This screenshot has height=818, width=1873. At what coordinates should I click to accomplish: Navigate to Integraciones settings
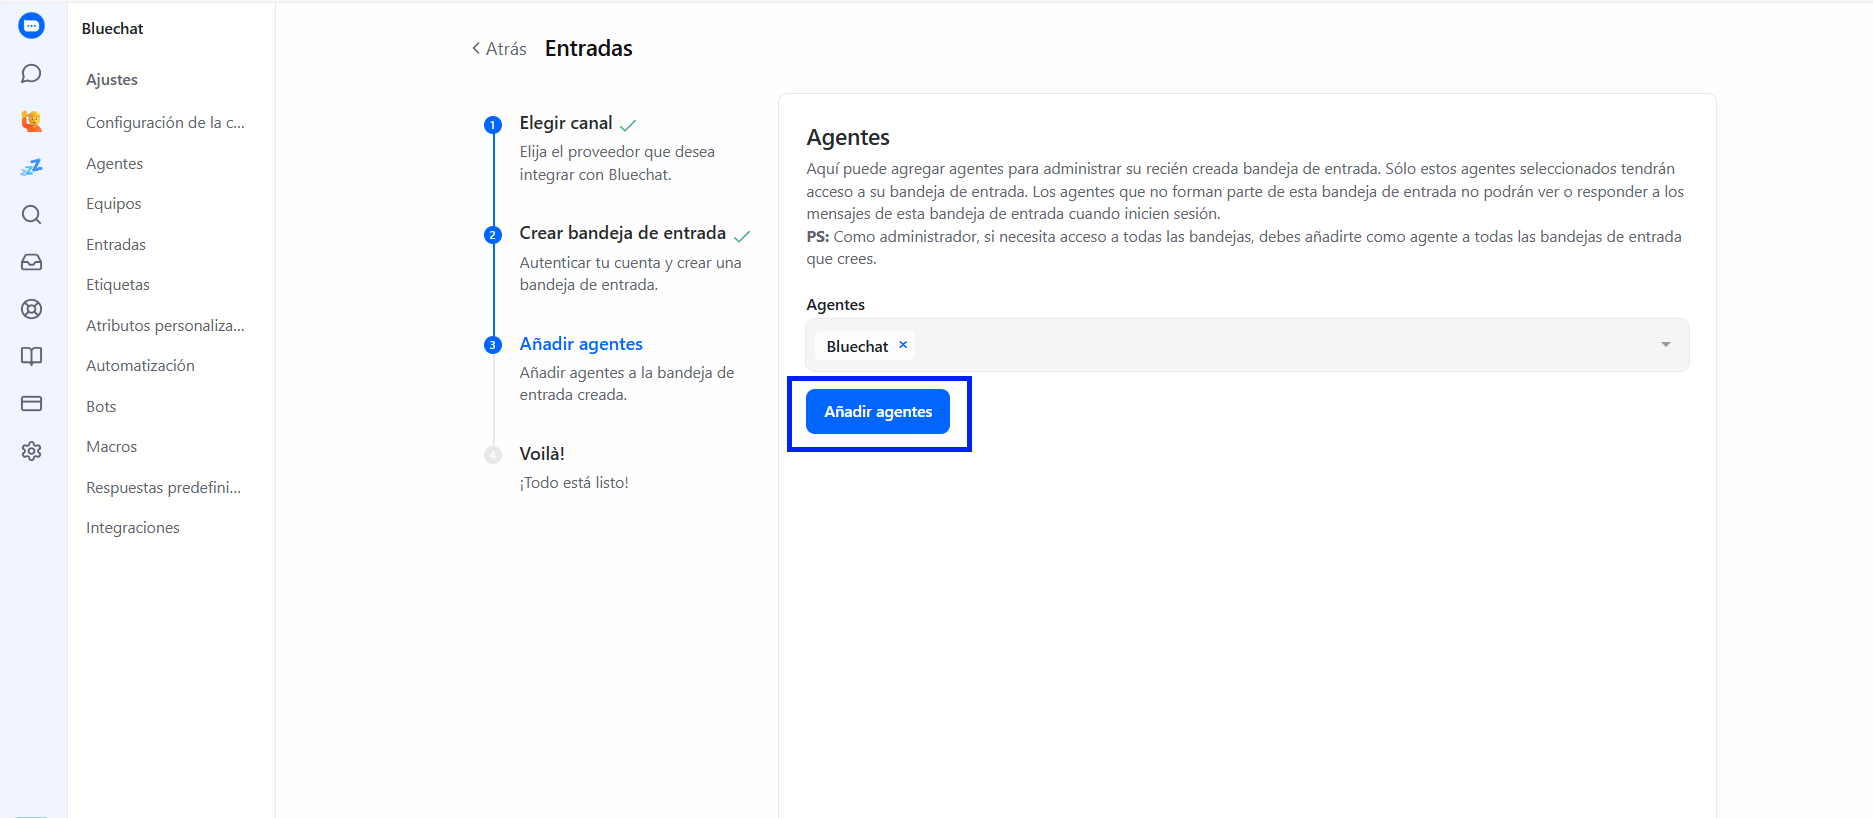(x=133, y=528)
